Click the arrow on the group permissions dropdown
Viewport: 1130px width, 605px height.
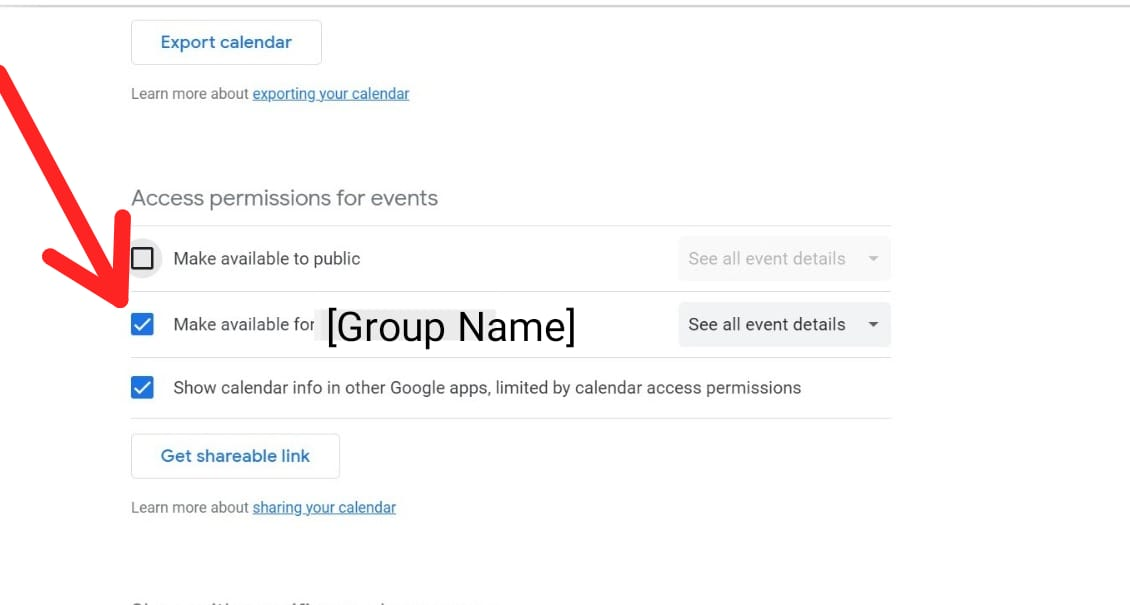point(873,324)
